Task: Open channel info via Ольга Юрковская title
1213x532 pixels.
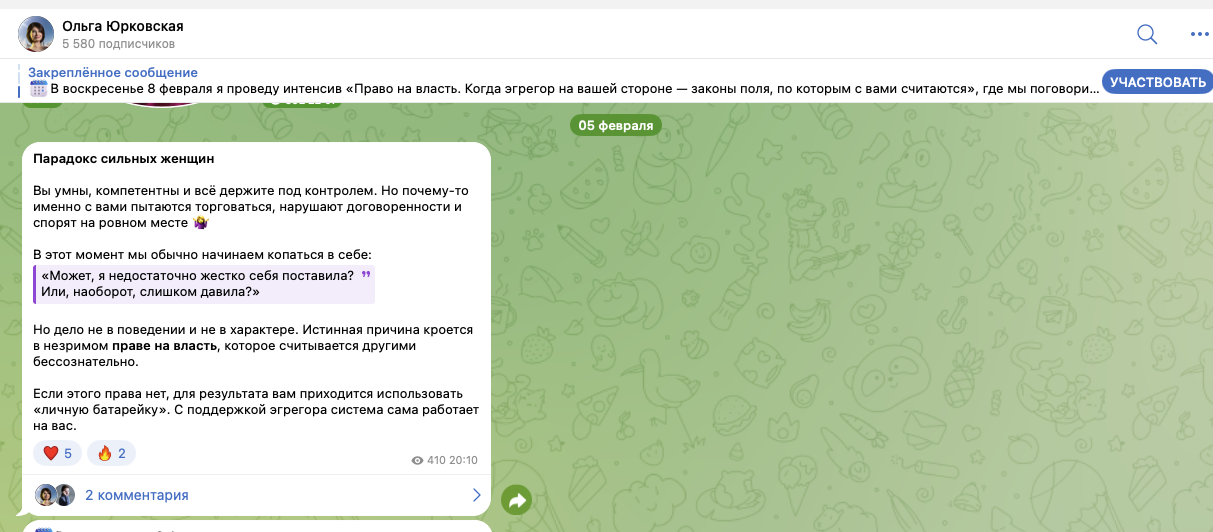Action: 122,26
